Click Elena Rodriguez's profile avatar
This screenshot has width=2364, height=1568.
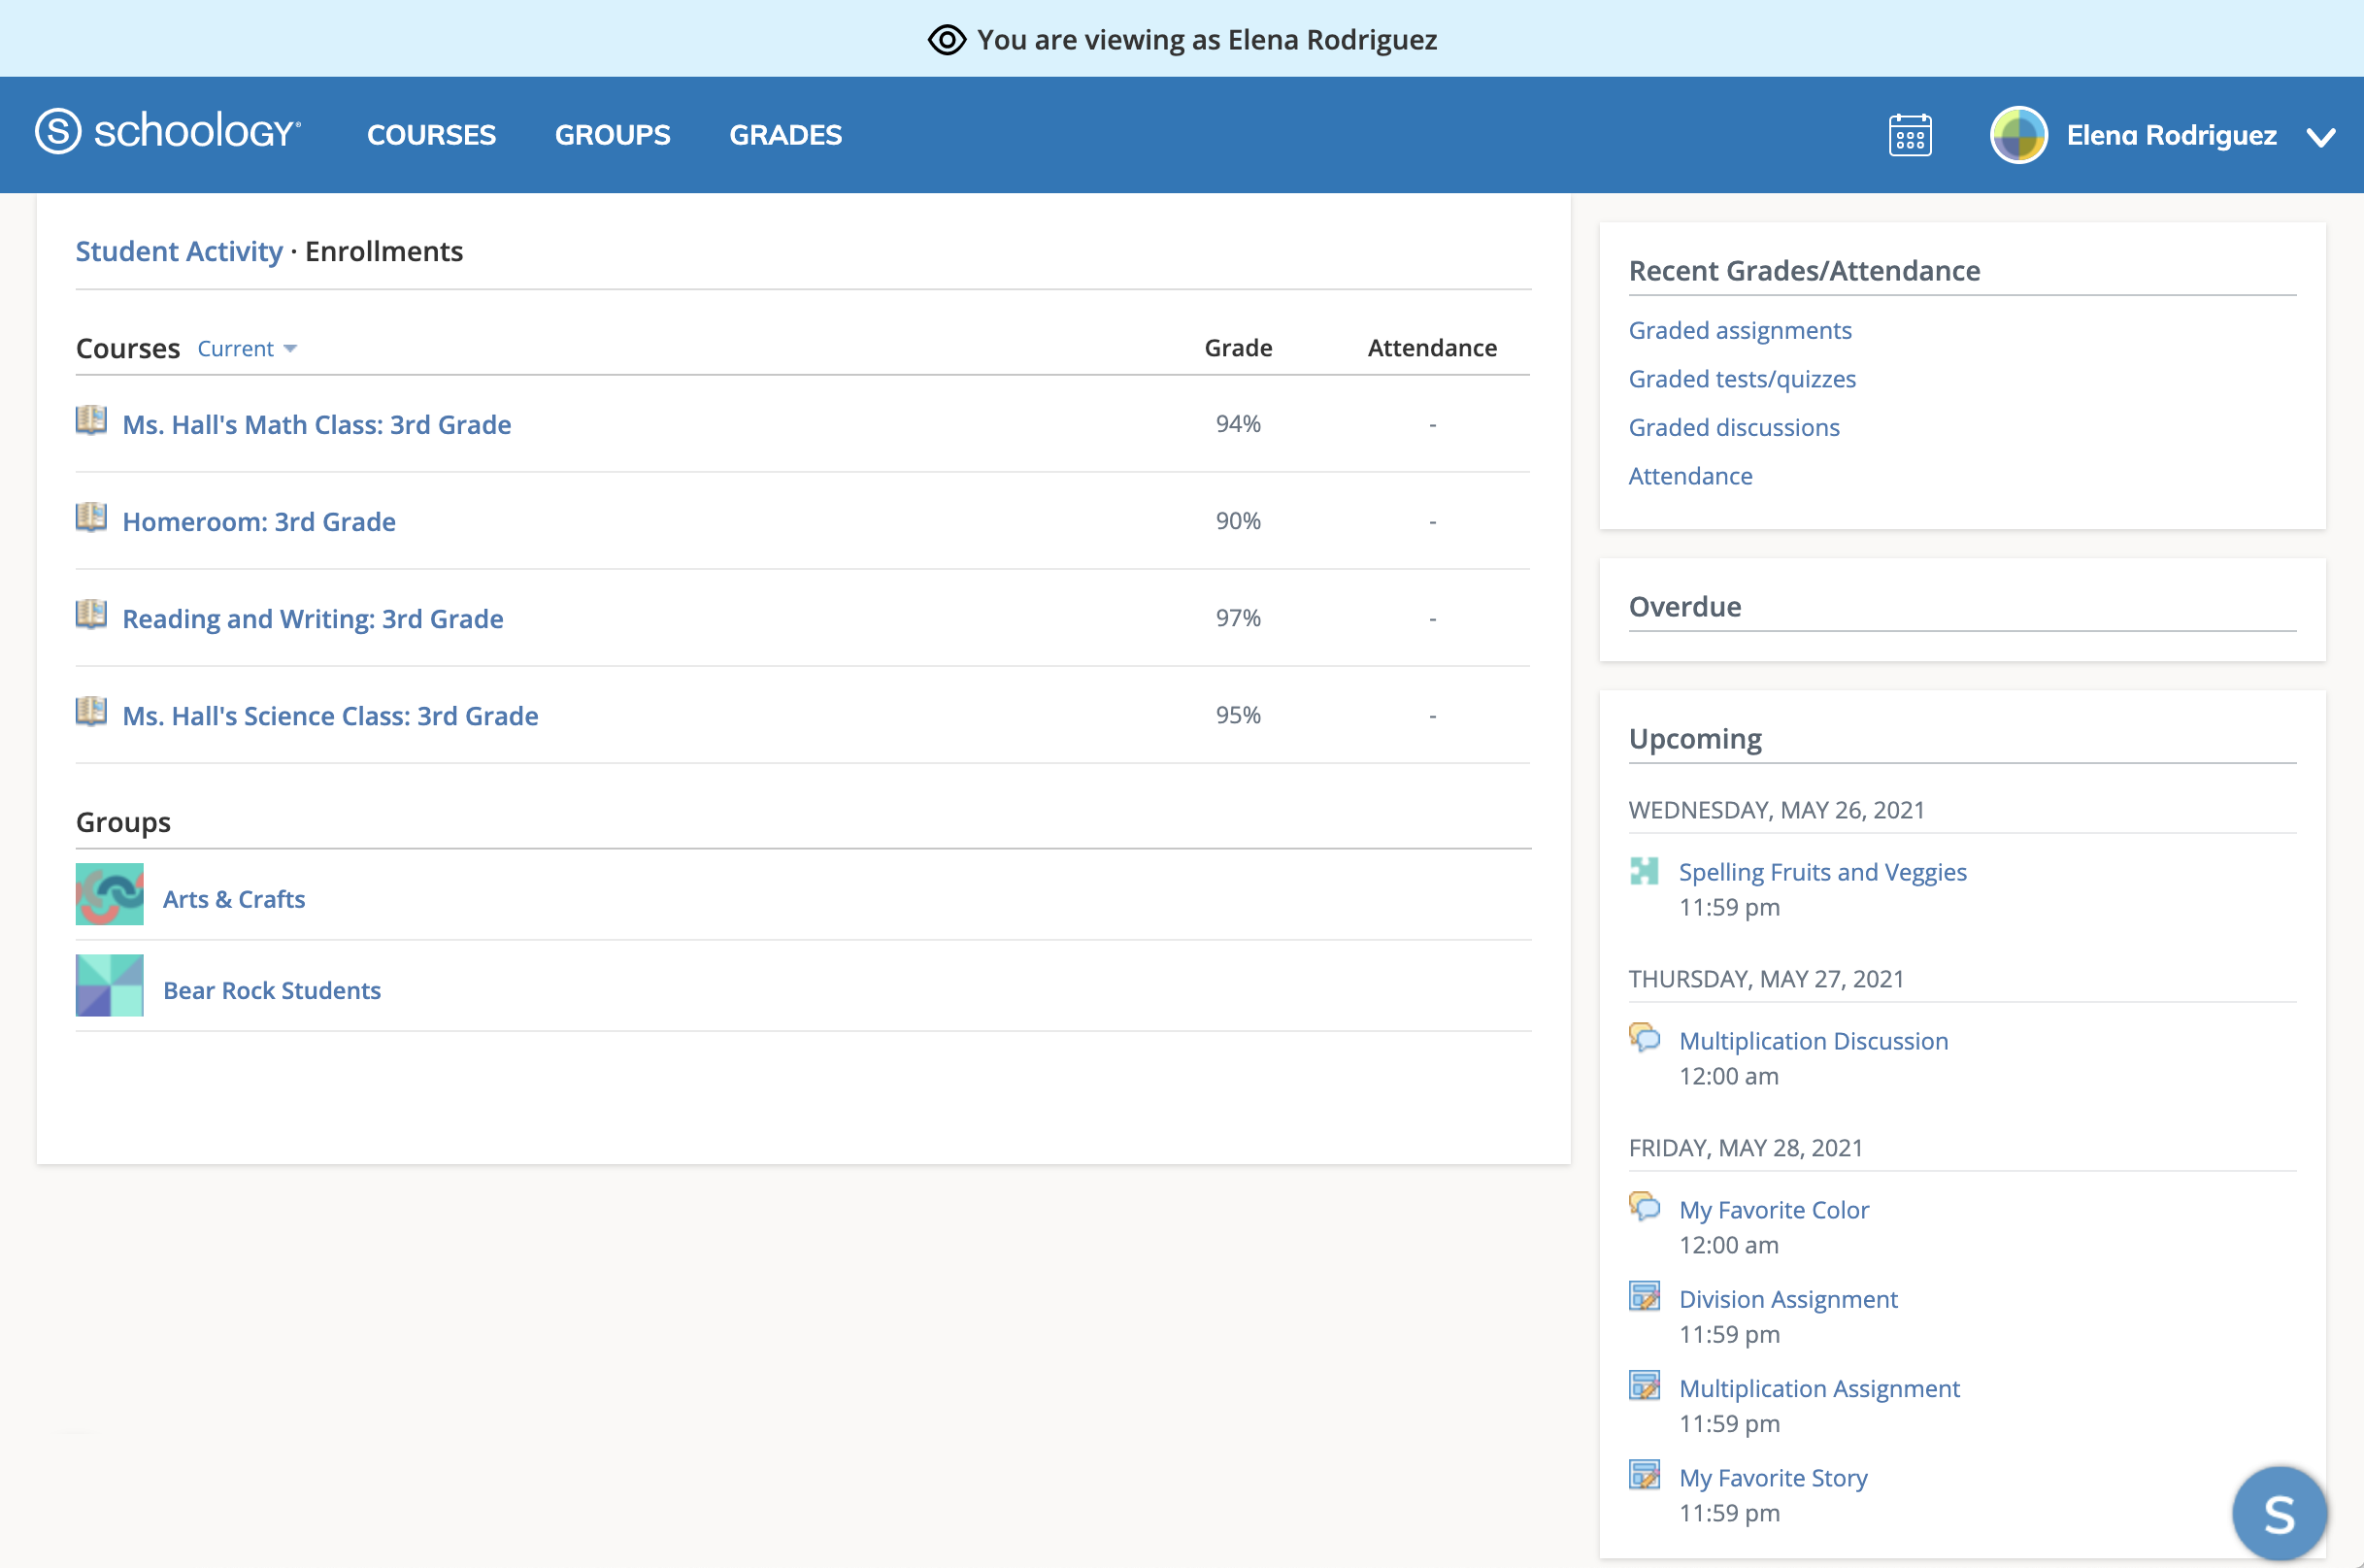2018,135
